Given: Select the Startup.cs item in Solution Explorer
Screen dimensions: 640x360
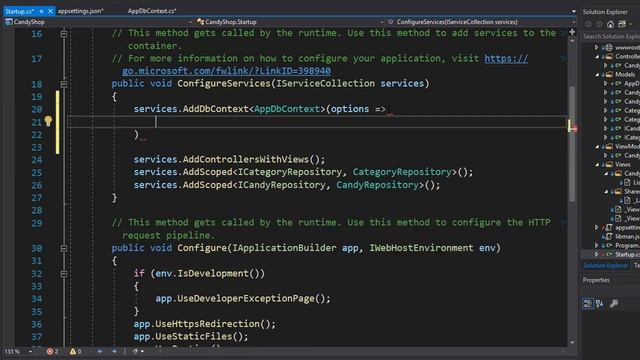Looking at the screenshot, I should [x=627, y=254].
